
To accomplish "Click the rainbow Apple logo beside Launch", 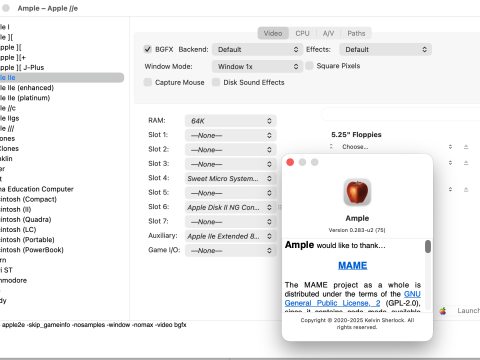I will pos(443,311).
